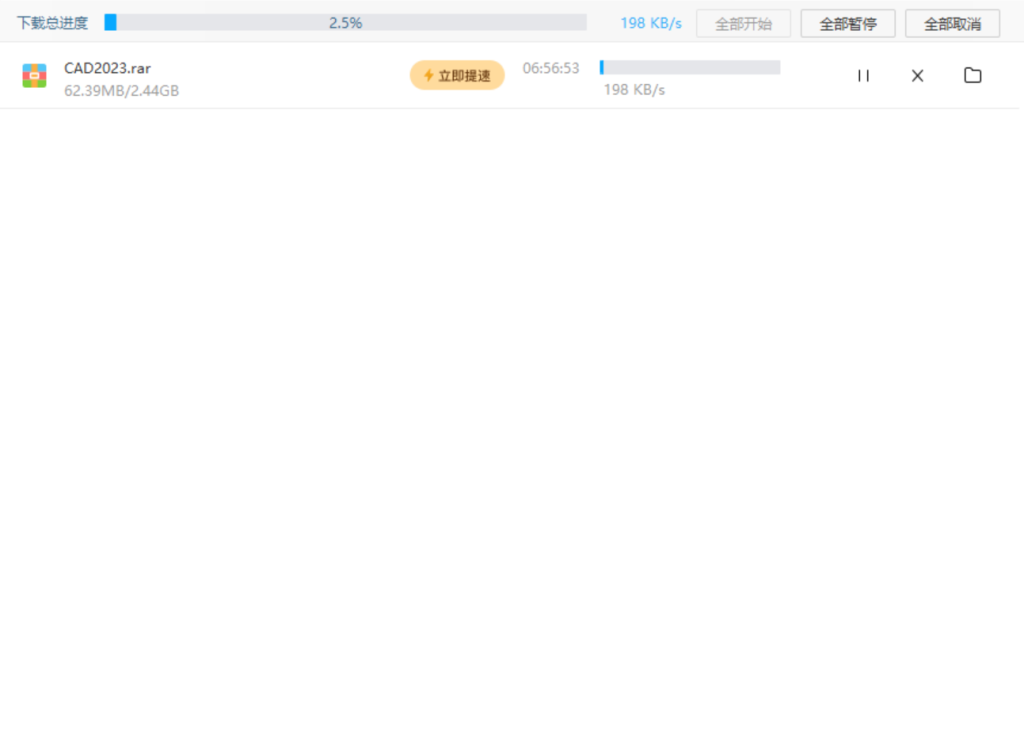Click the blue 198 KB/s speed text
Screen dimensions: 1024x744
click(x=651, y=21)
